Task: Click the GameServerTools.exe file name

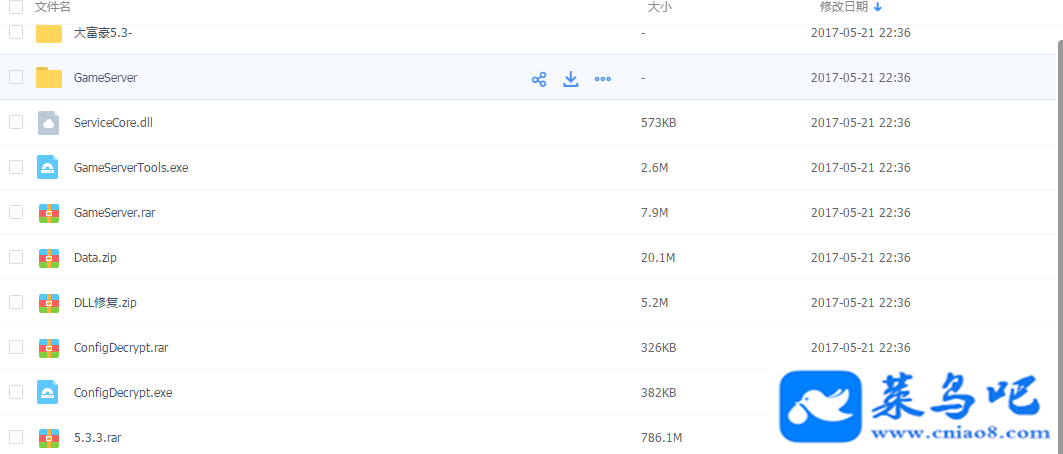Action: [x=131, y=167]
